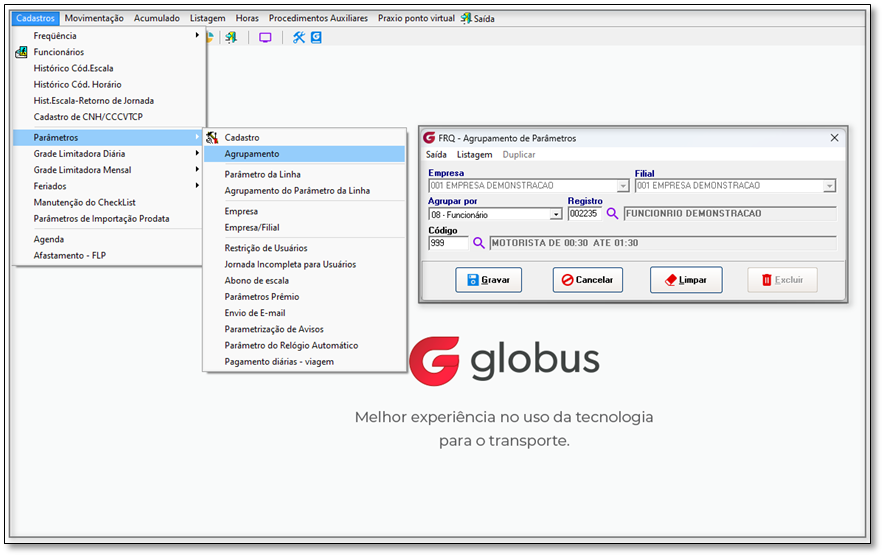Click FUNCIONRIO DEMONSTRACAO name field

coord(730,214)
